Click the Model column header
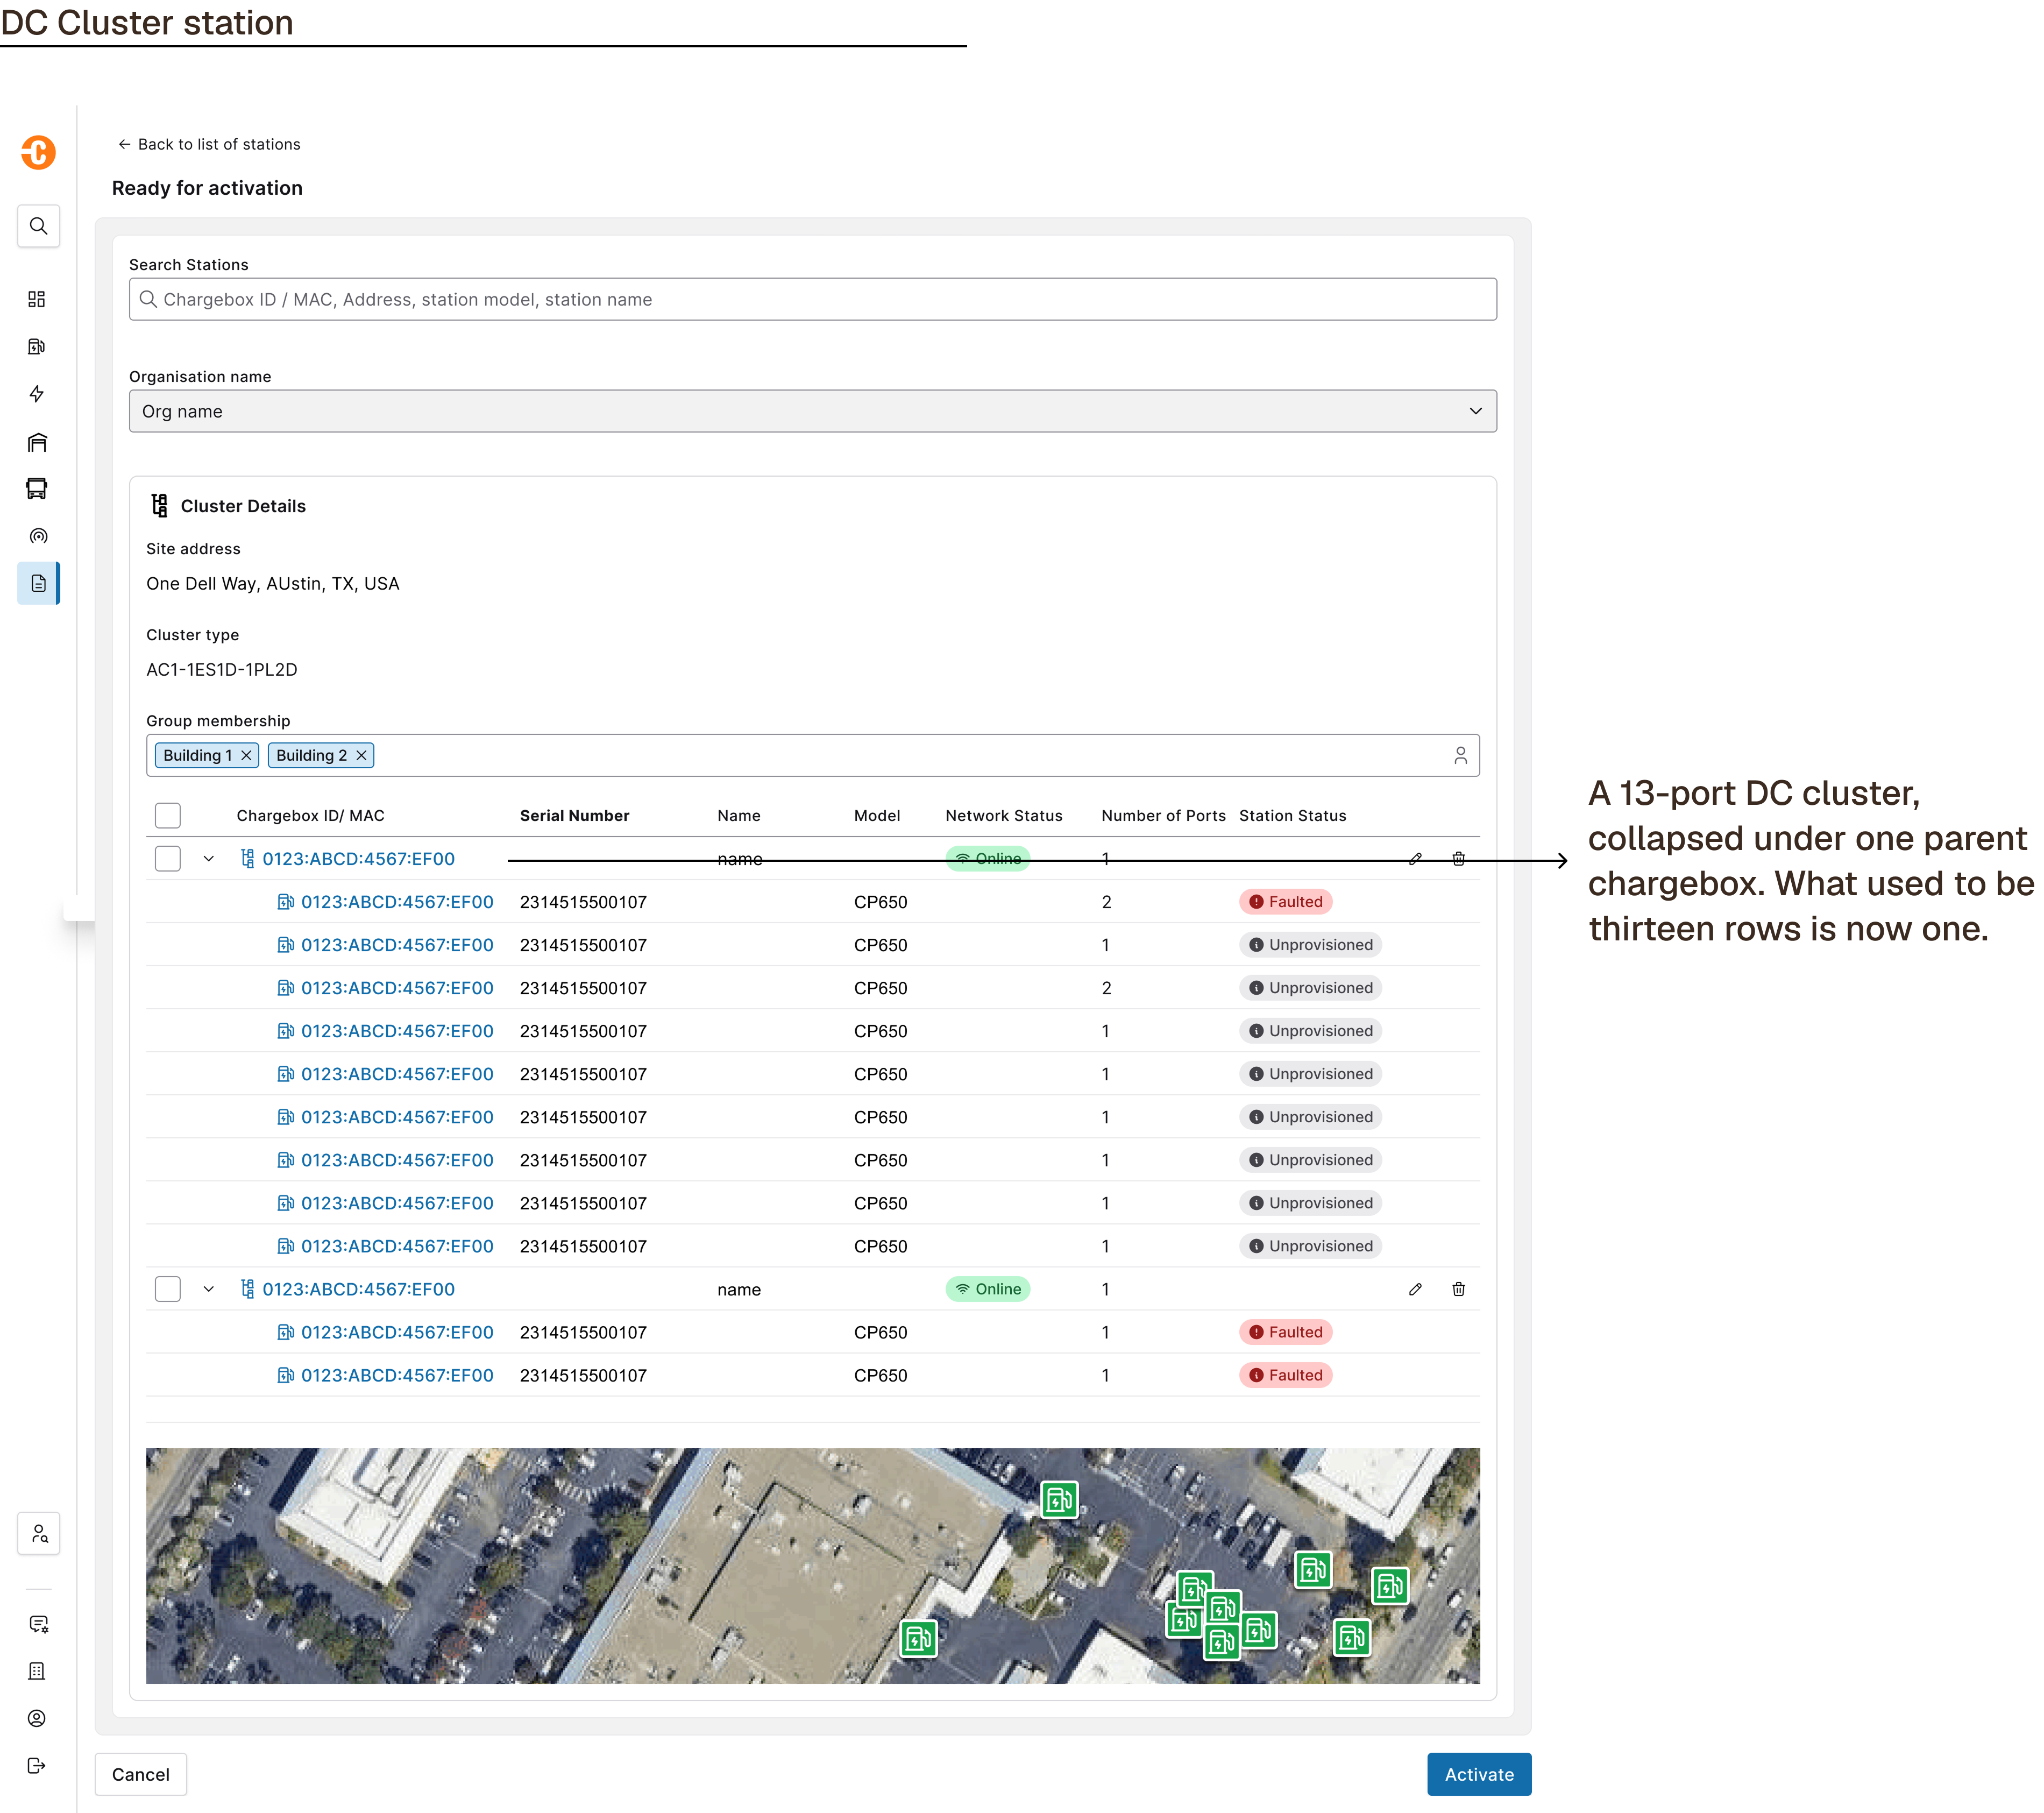The width and height of the screenshot is (2044, 1813). tap(877, 816)
